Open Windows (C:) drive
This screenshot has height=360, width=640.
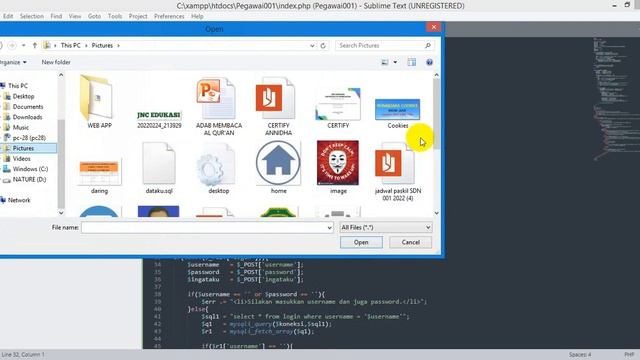pos(30,169)
